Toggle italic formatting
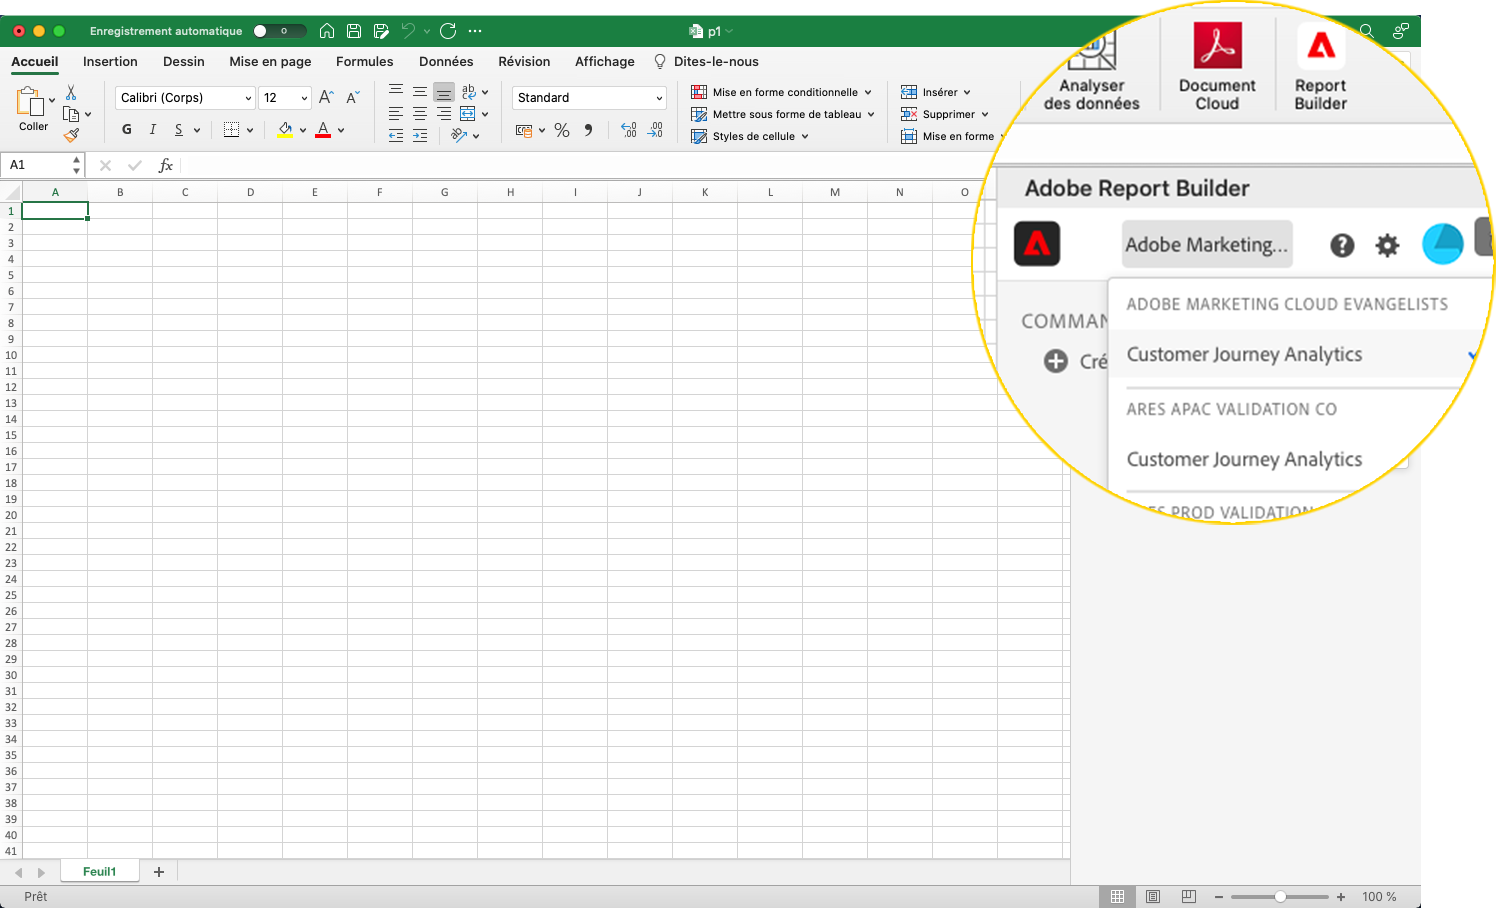 pyautogui.click(x=152, y=129)
